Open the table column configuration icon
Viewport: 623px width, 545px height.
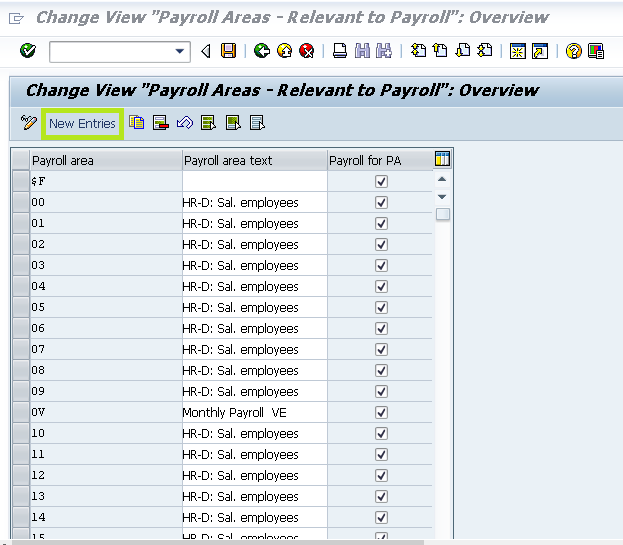point(442,159)
